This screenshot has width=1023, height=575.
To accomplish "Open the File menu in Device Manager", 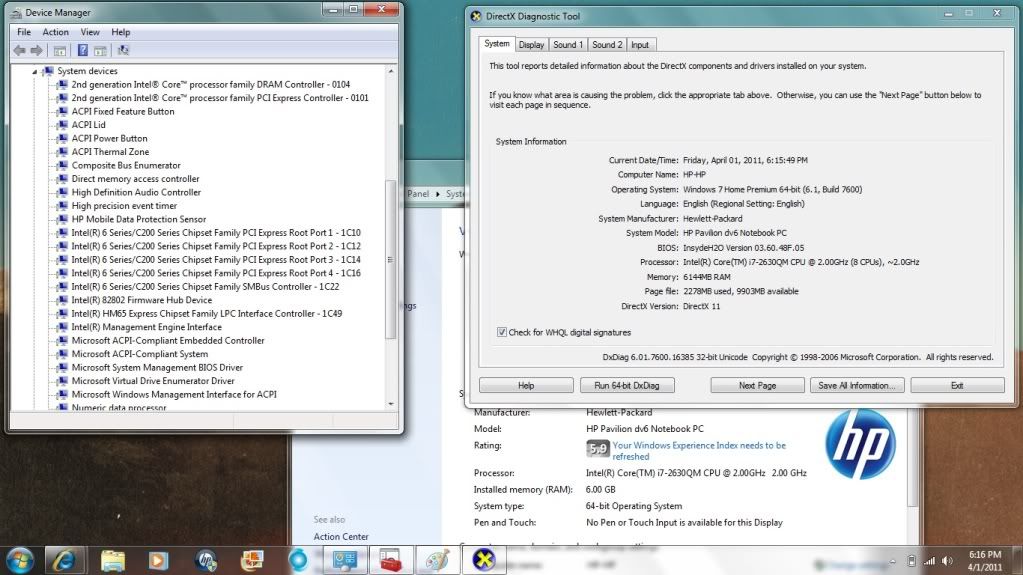I will click(x=24, y=32).
